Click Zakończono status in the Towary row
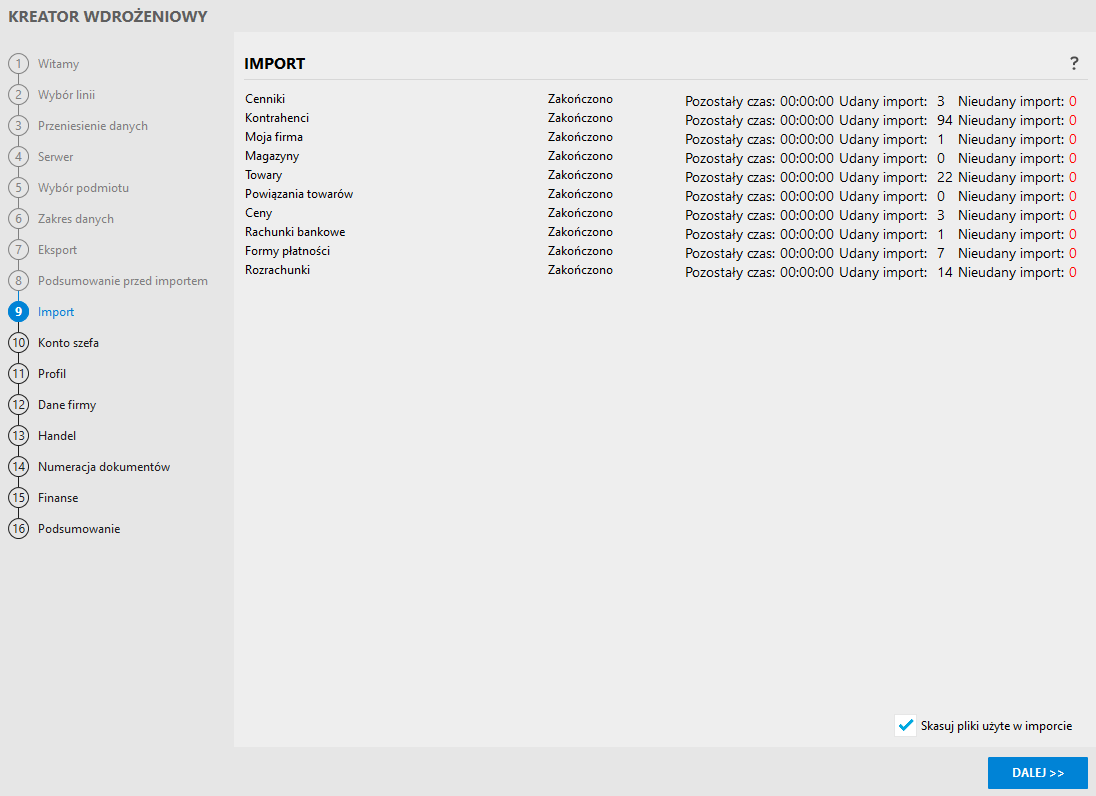The image size is (1096, 796). (580, 175)
